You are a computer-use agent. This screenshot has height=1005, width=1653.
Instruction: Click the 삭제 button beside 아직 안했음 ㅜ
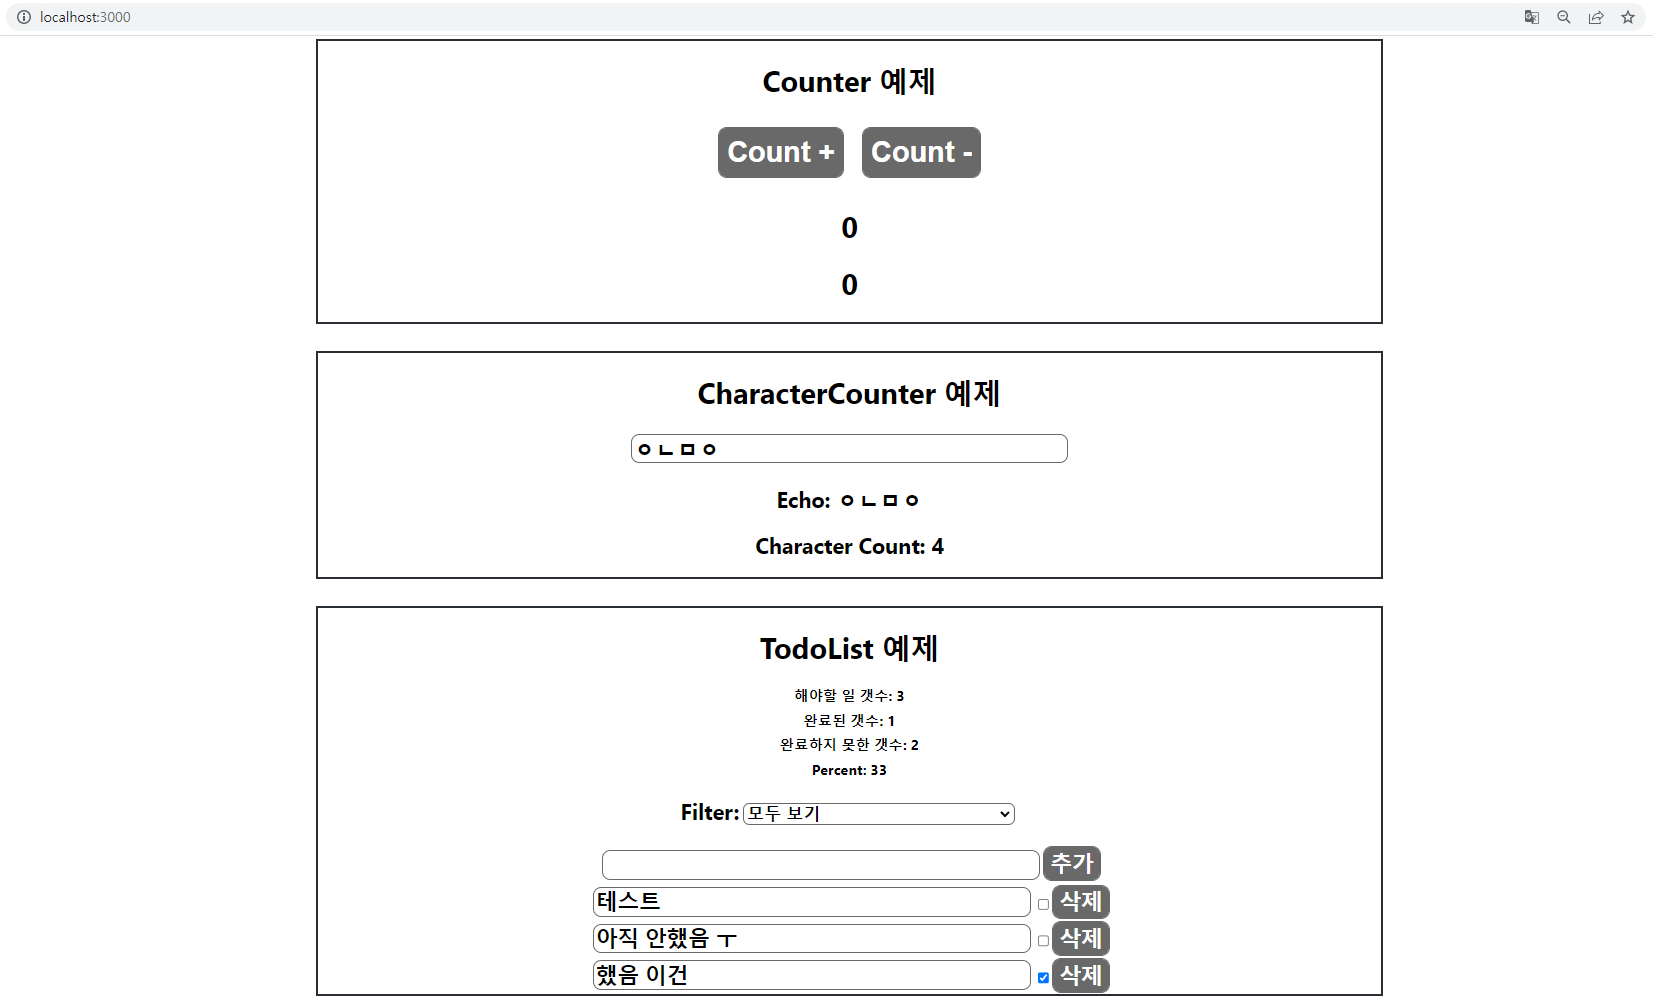[x=1079, y=938]
